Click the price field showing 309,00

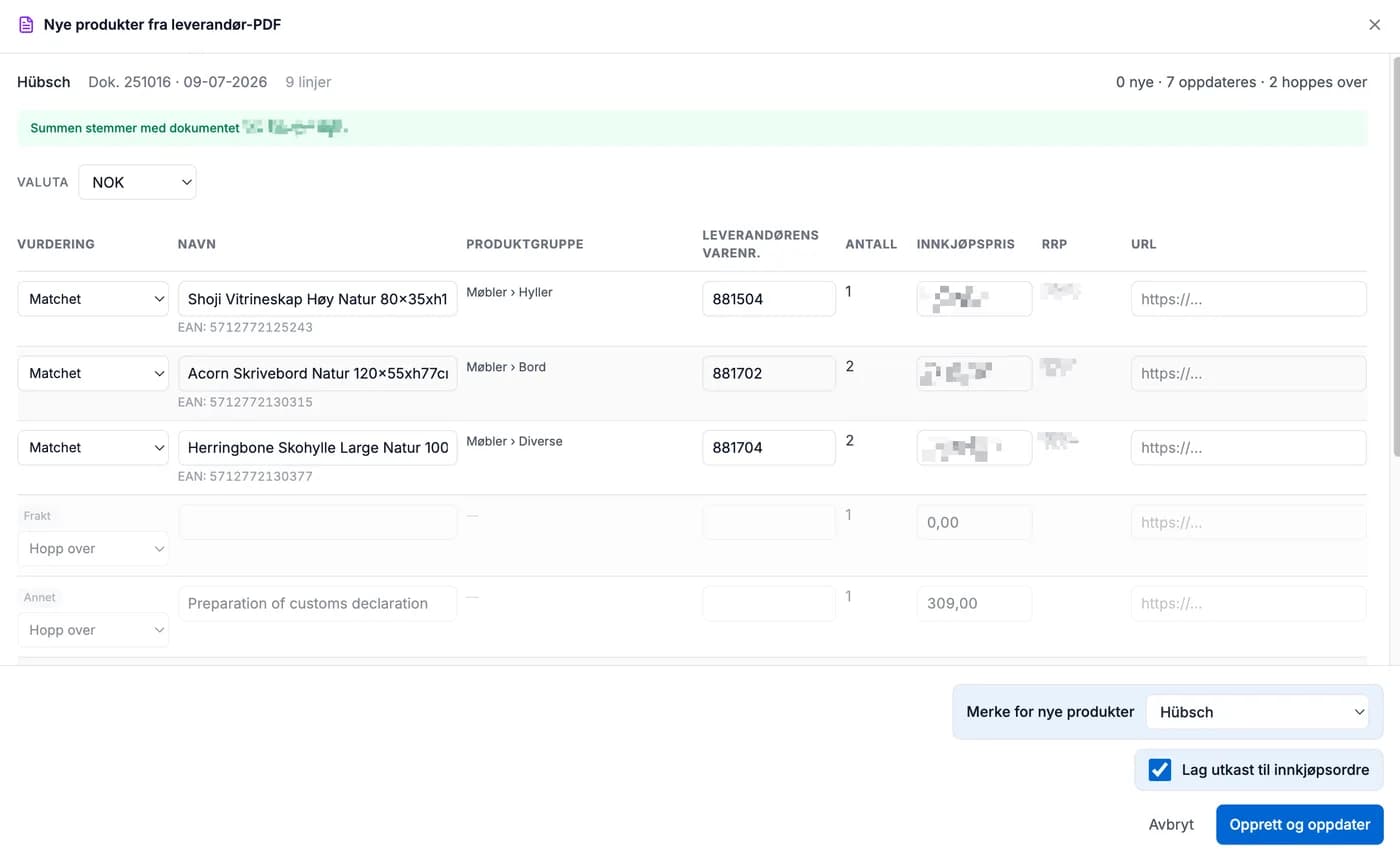tap(974, 603)
